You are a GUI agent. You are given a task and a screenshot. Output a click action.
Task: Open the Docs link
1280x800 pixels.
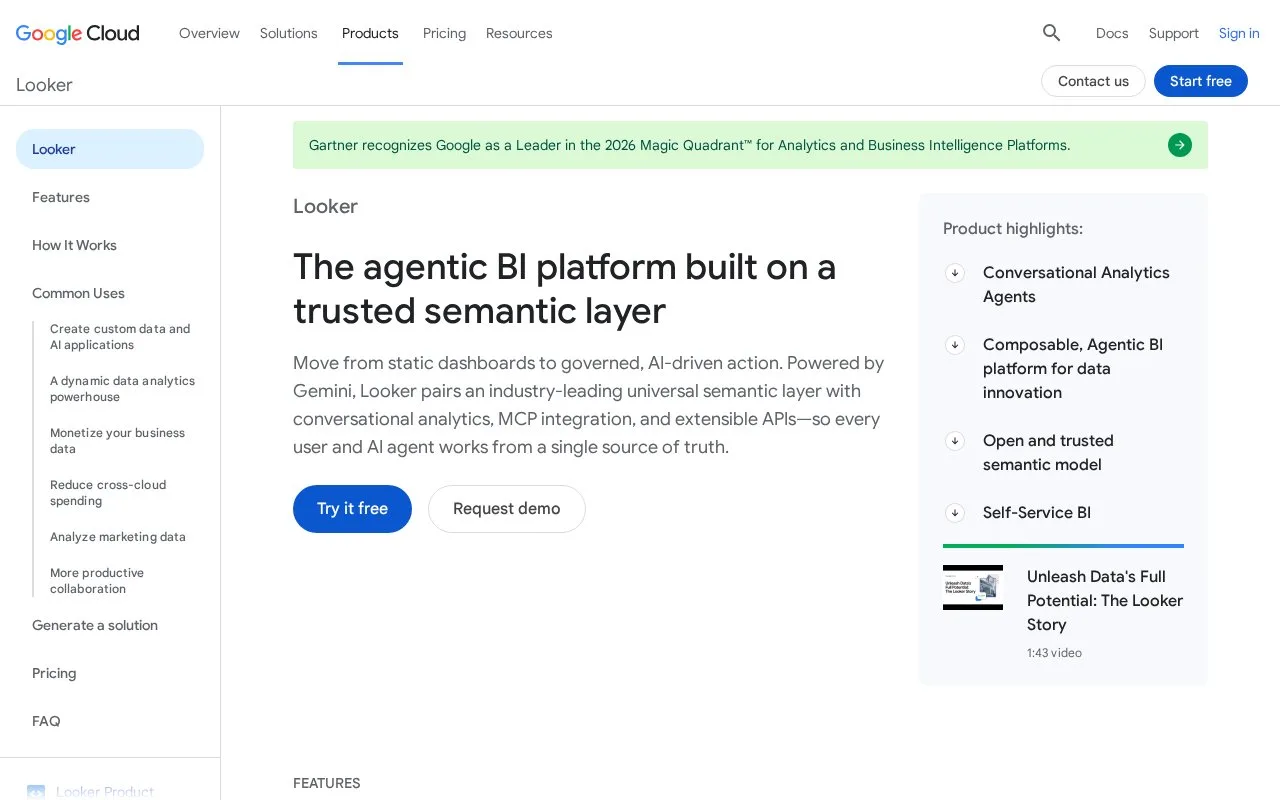(1112, 33)
